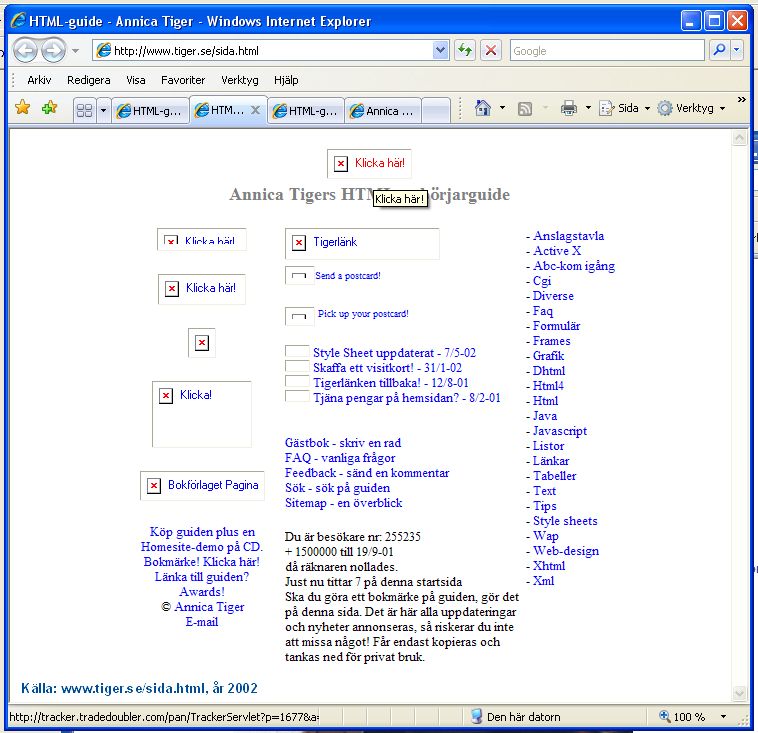This screenshot has height=733, width=758.
Task: Open recent pages dropdown beside Forward button
Action: (x=75, y=50)
